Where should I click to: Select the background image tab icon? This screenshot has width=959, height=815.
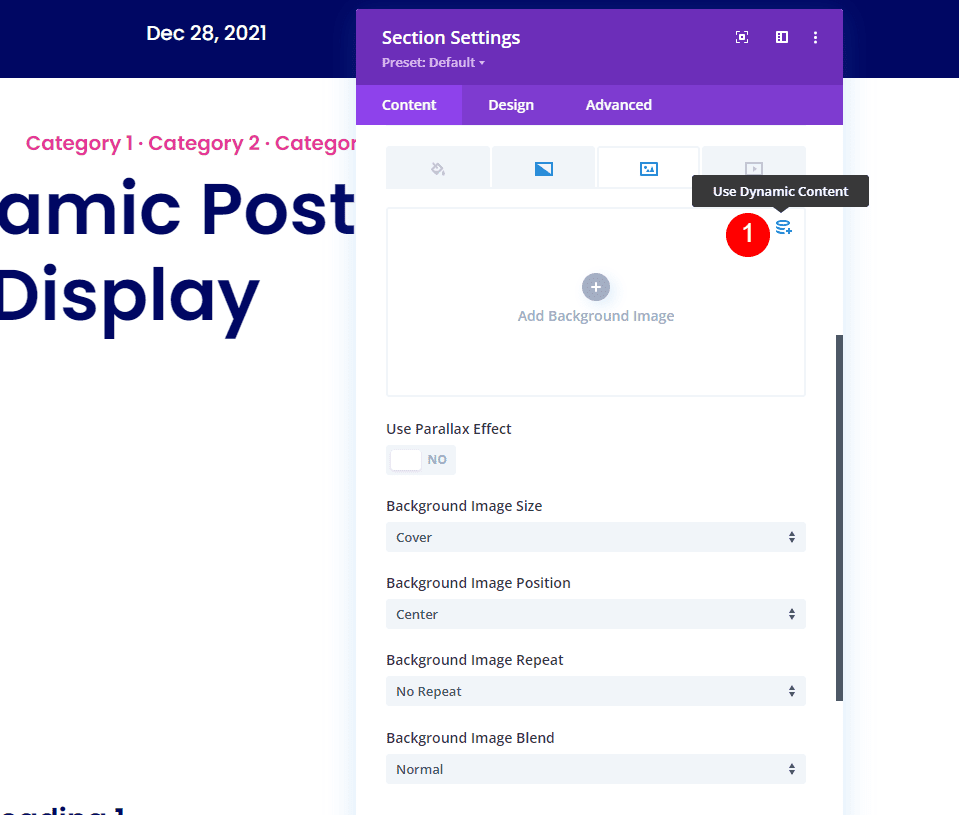[x=648, y=167]
